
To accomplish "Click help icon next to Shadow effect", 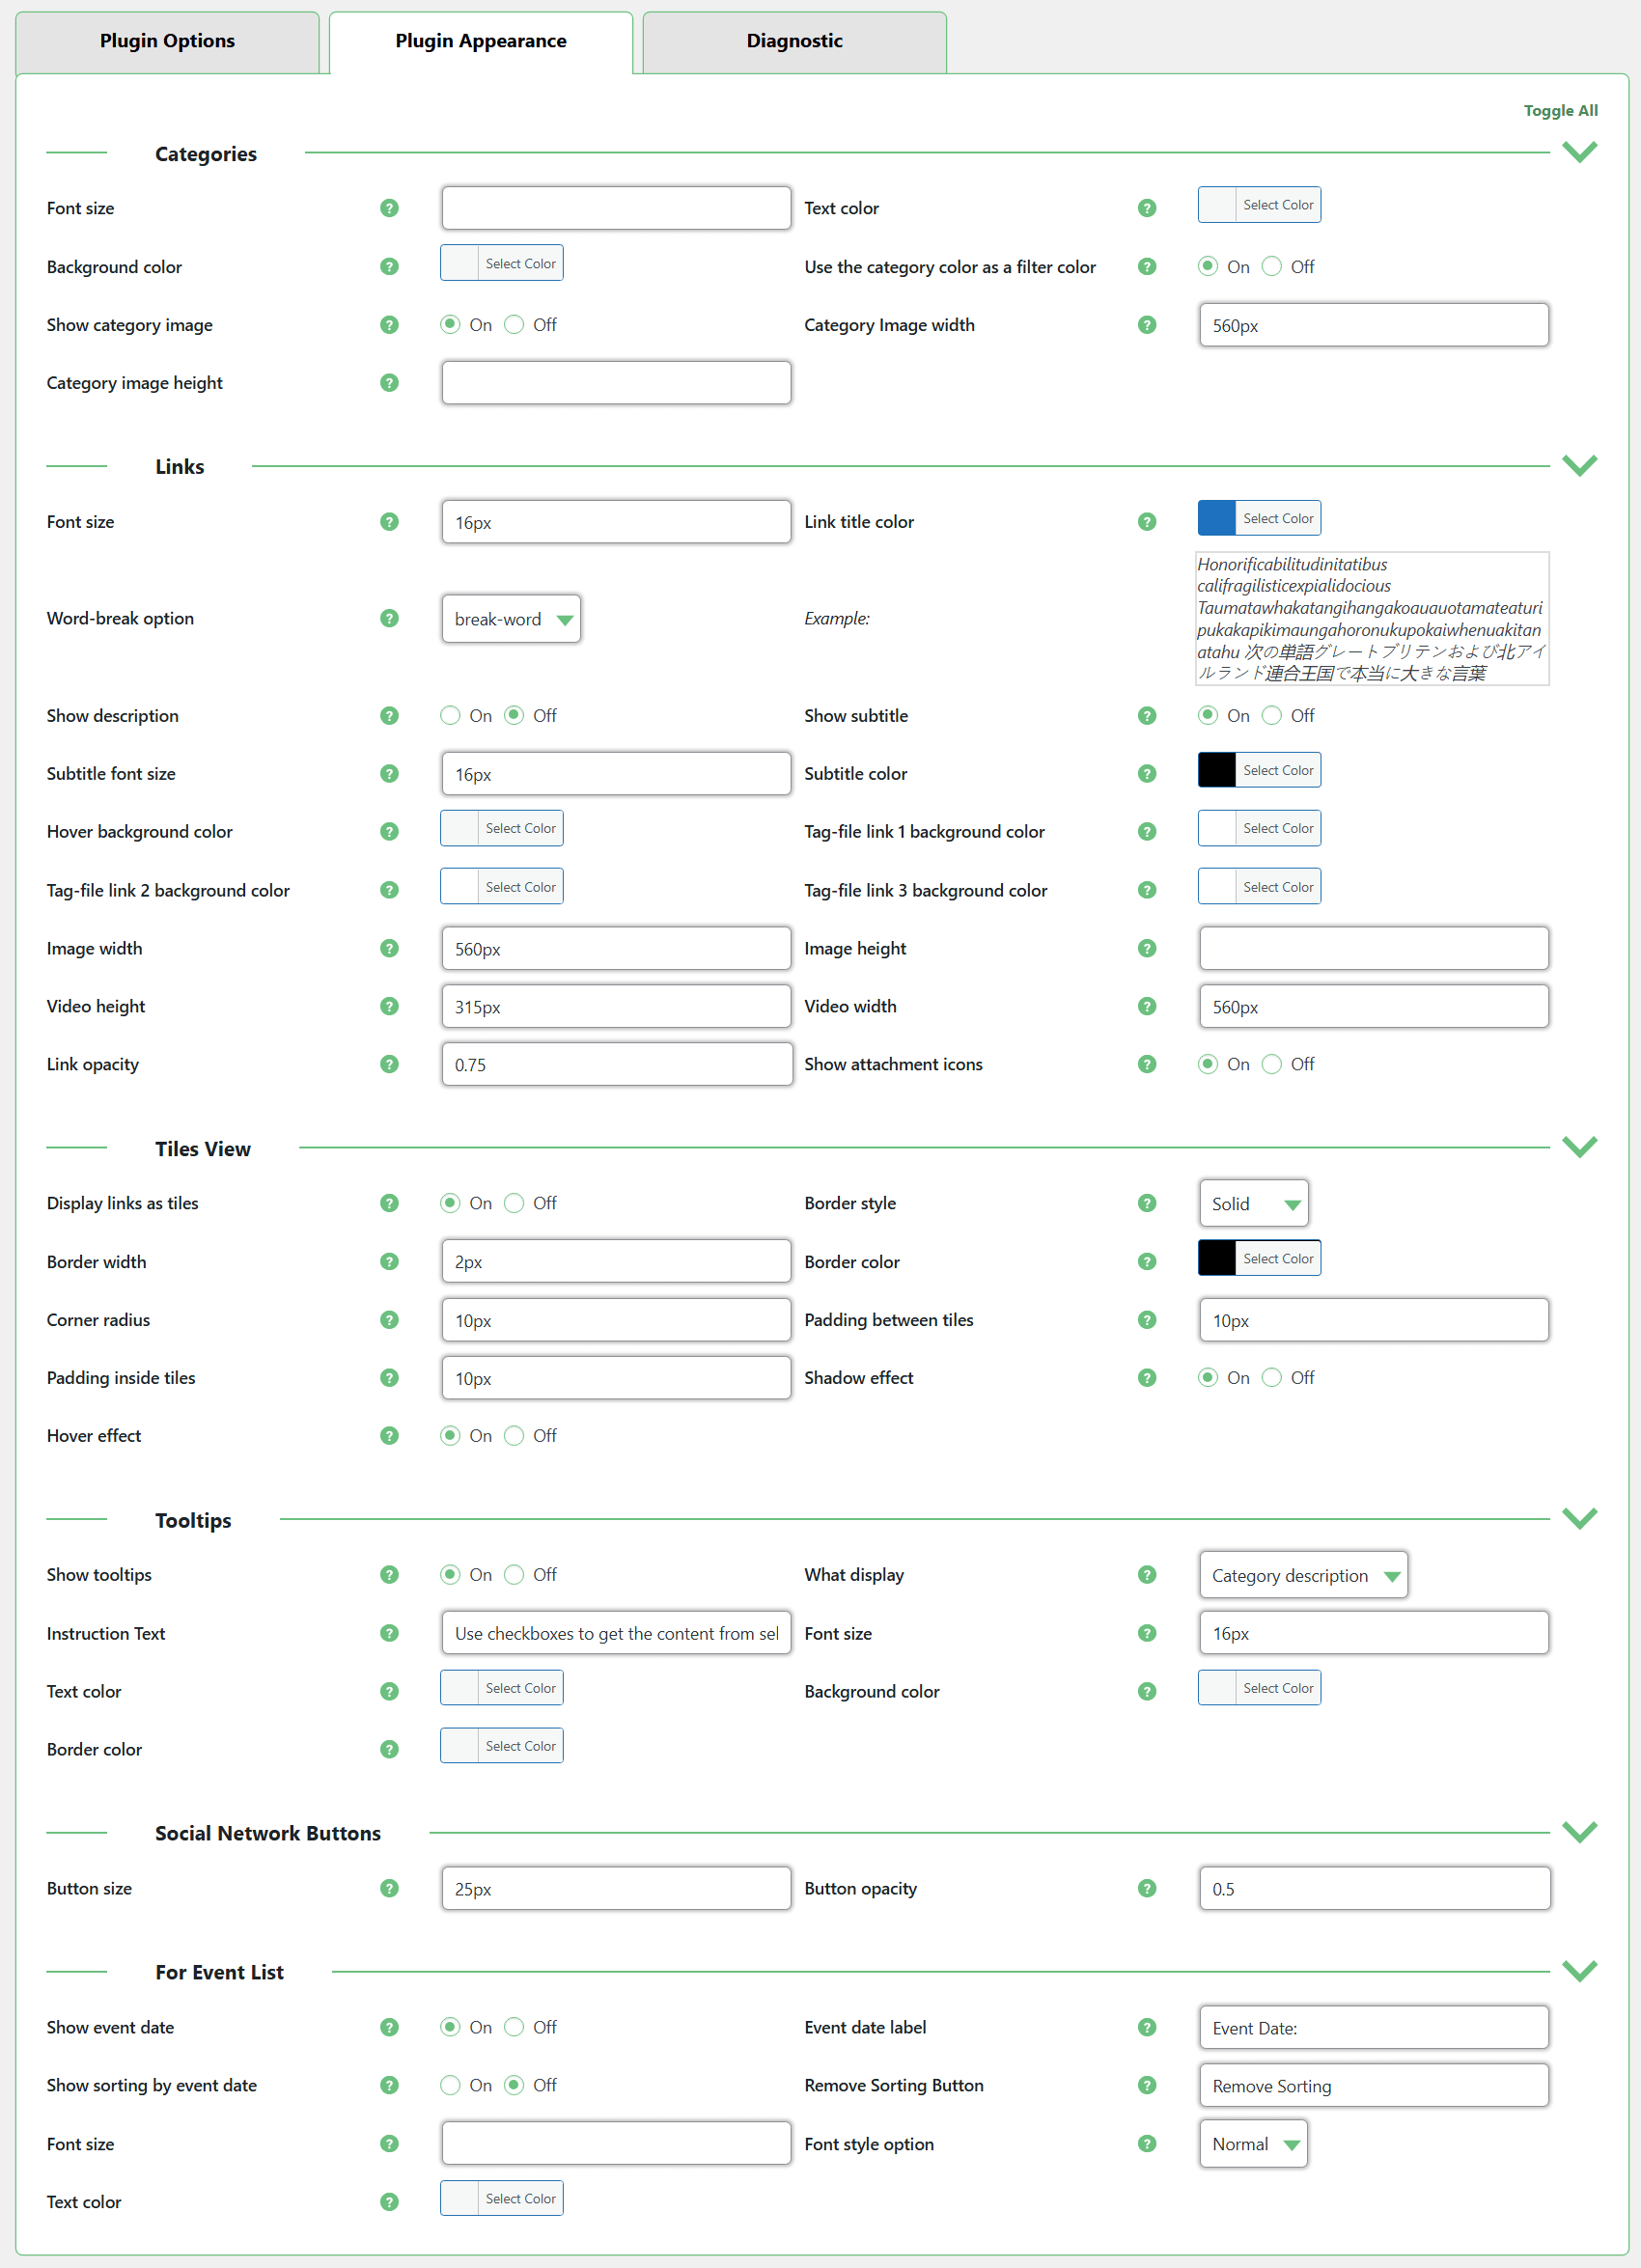I will coord(1146,1378).
